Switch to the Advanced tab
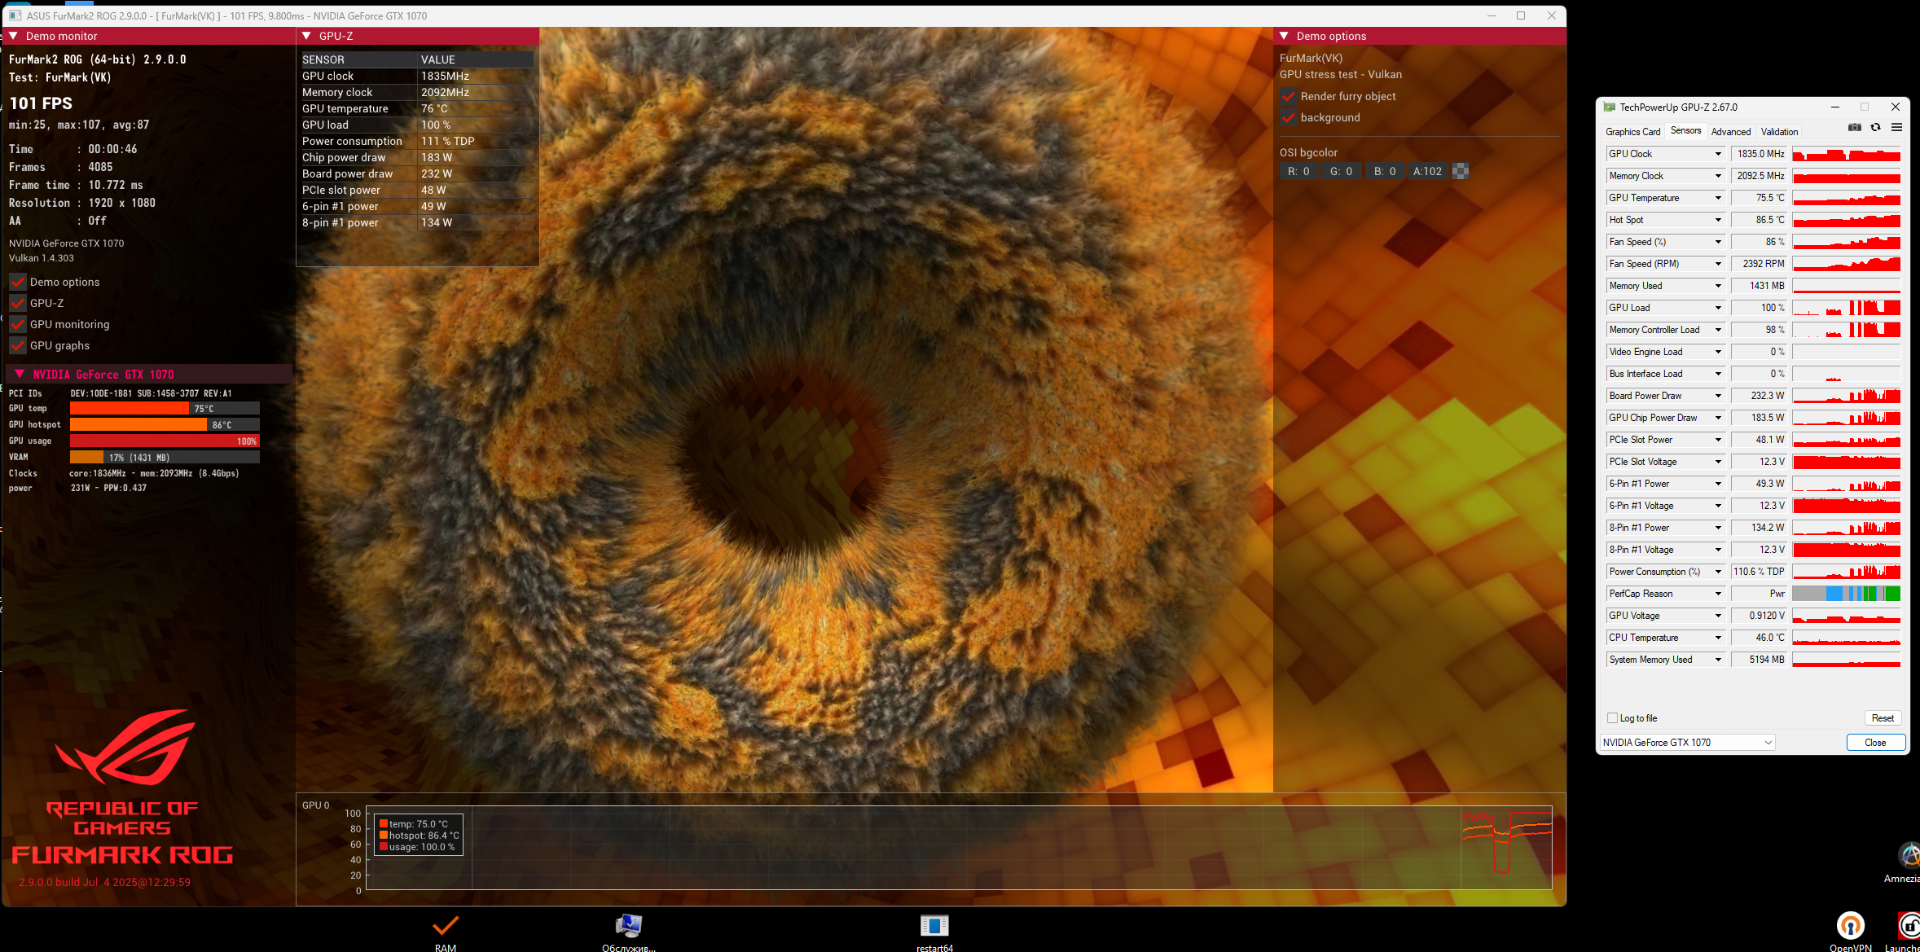Screen dimensions: 1920x952 pyautogui.click(x=1731, y=132)
